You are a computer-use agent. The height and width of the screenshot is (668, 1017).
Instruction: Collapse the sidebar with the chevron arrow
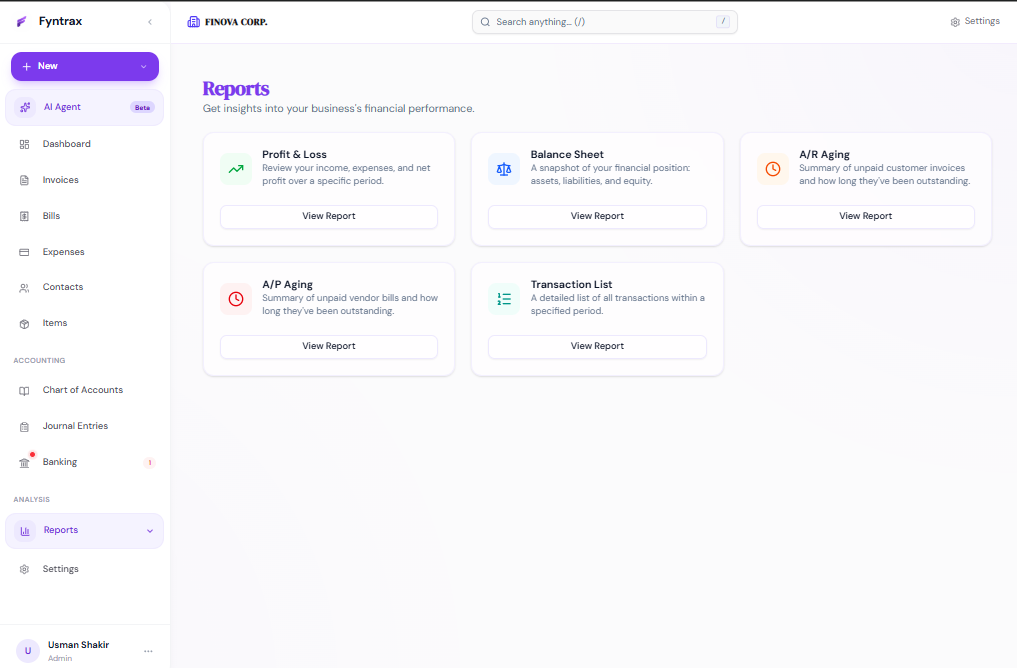pos(150,22)
